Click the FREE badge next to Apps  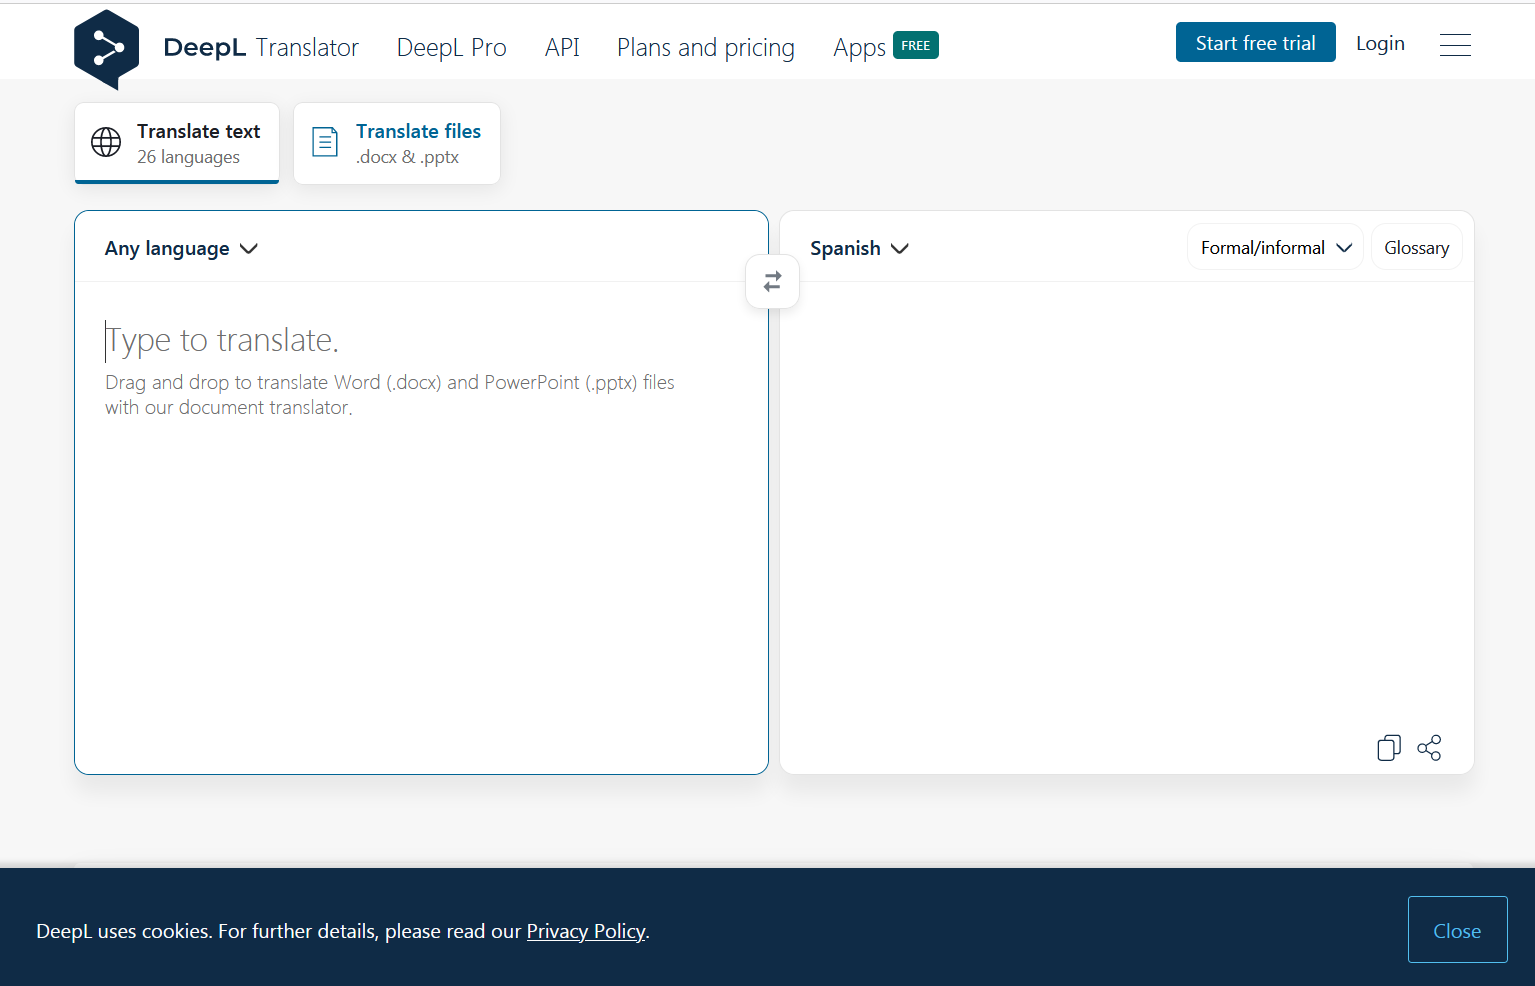point(915,46)
